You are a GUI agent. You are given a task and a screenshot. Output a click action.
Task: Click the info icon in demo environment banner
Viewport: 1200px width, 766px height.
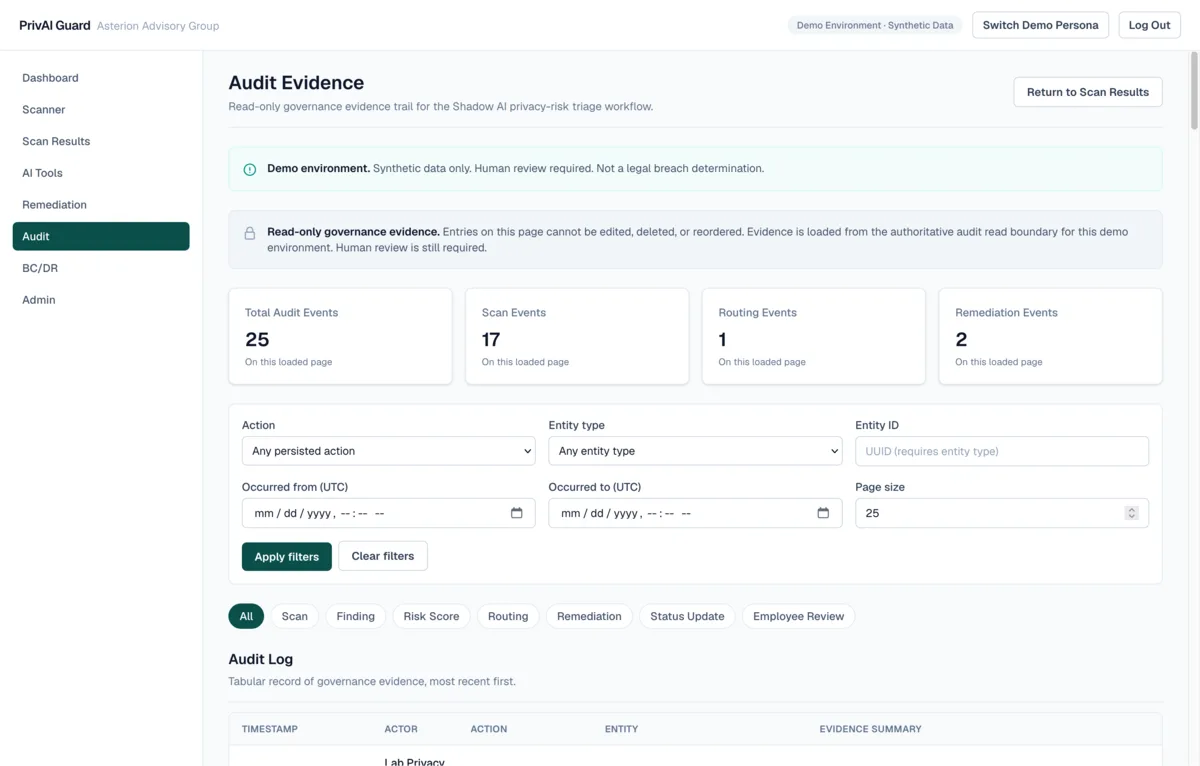point(250,169)
